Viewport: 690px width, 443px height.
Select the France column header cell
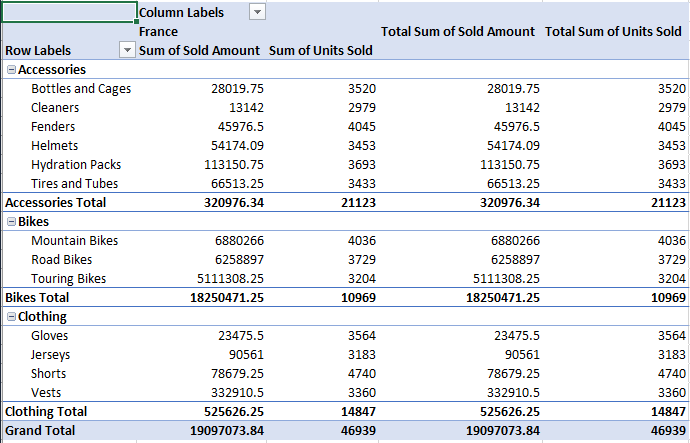coord(158,31)
